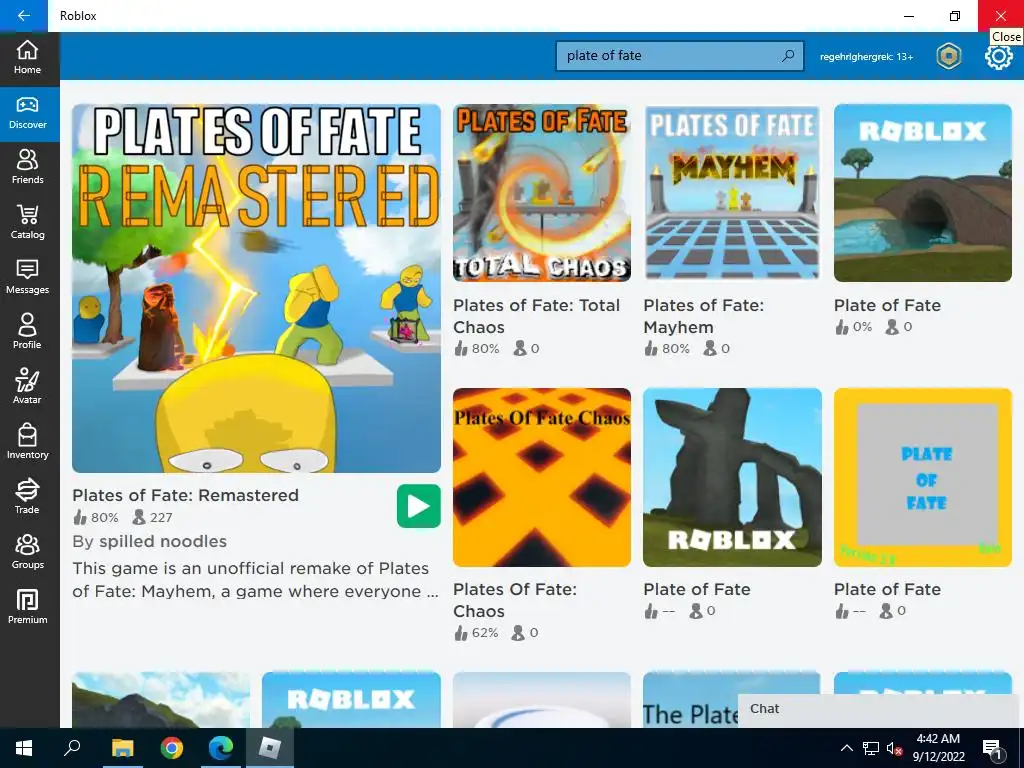Open Messages from the sidebar
Image resolution: width=1024 pixels, height=768 pixels.
click(x=27, y=278)
